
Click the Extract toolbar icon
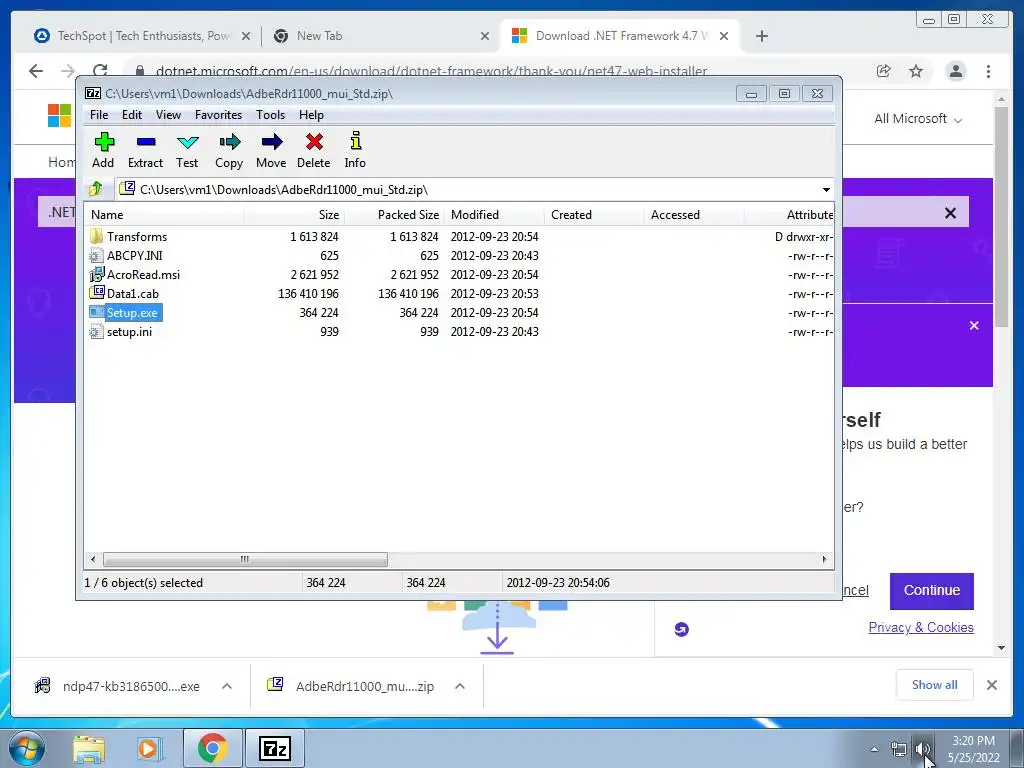pos(145,150)
